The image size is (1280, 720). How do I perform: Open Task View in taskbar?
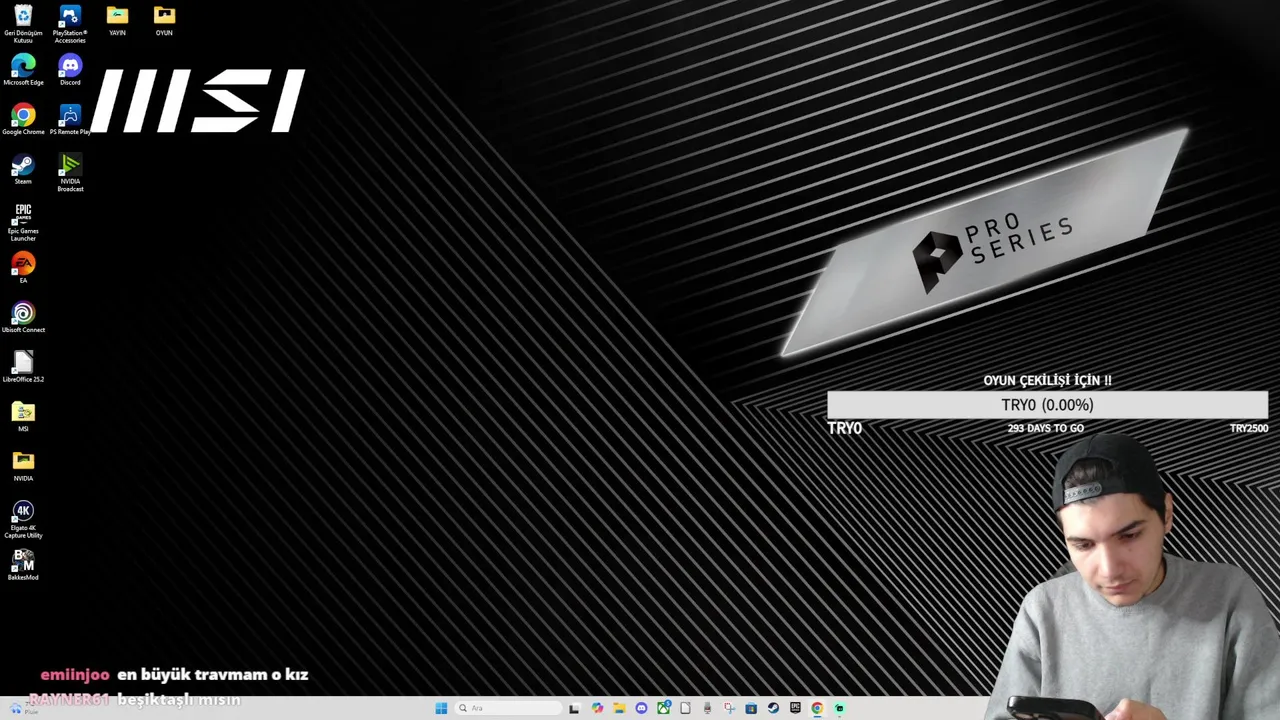[574, 708]
